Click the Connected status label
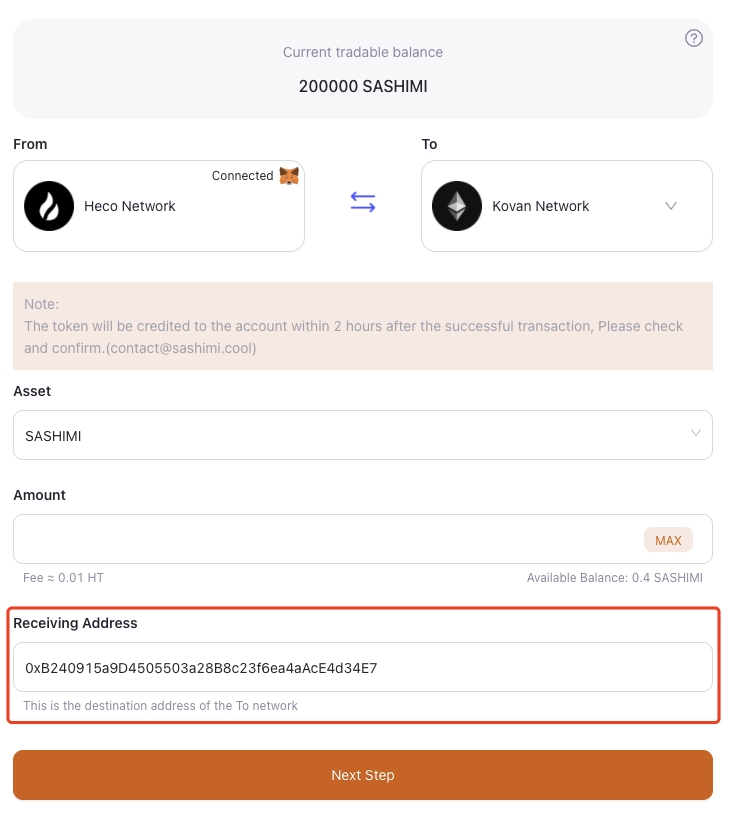 (x=242, y=176)
